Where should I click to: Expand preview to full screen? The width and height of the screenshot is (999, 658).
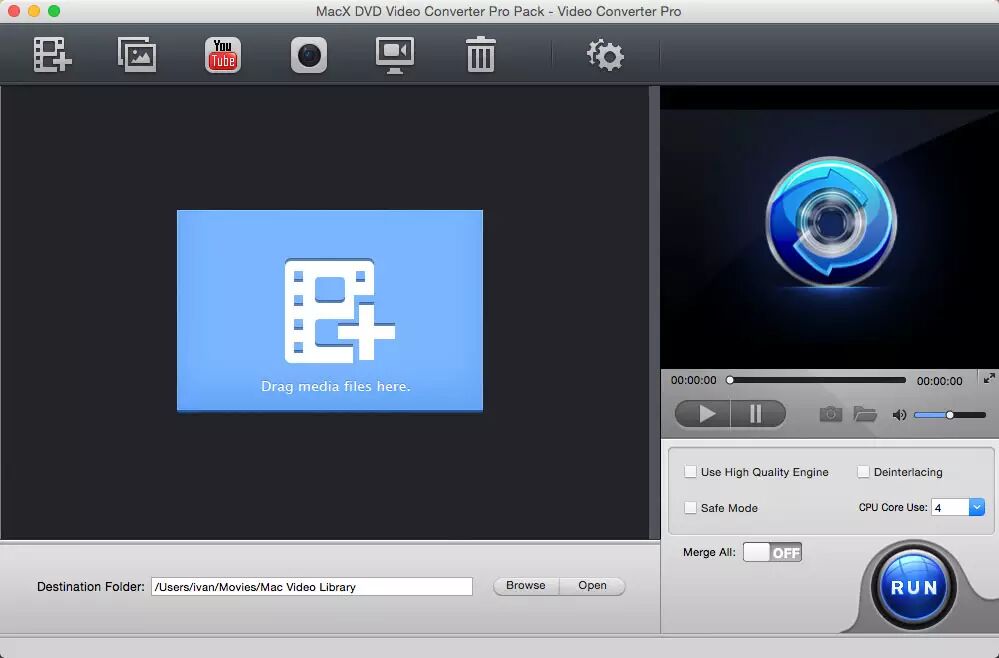click(x=989, y=378)
